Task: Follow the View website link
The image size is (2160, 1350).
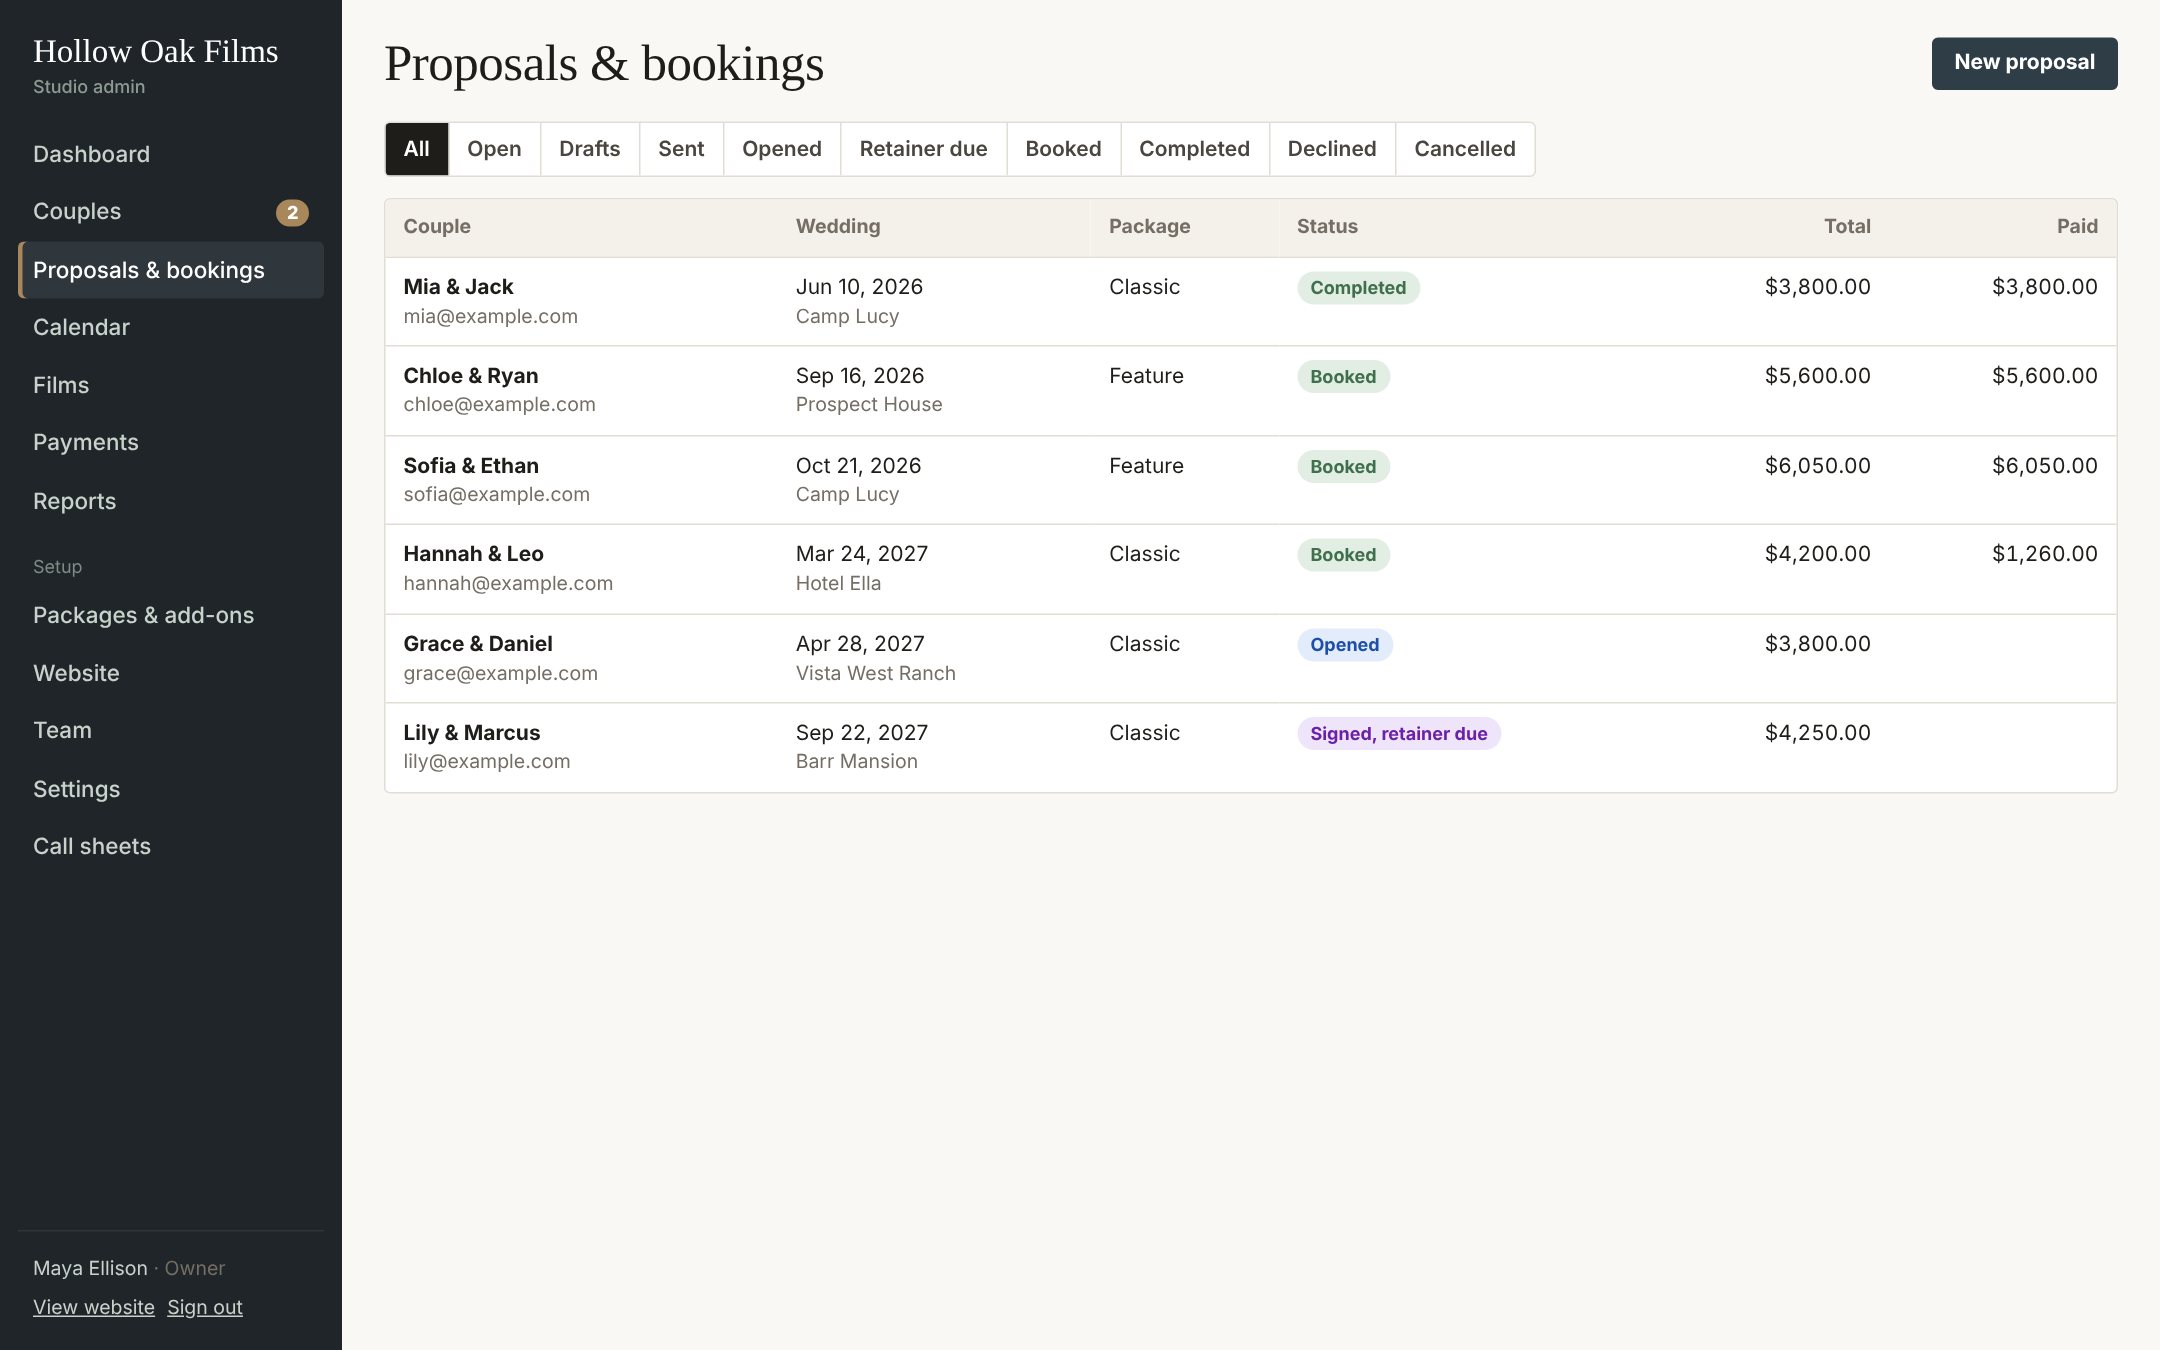Action: point(94,1307)
